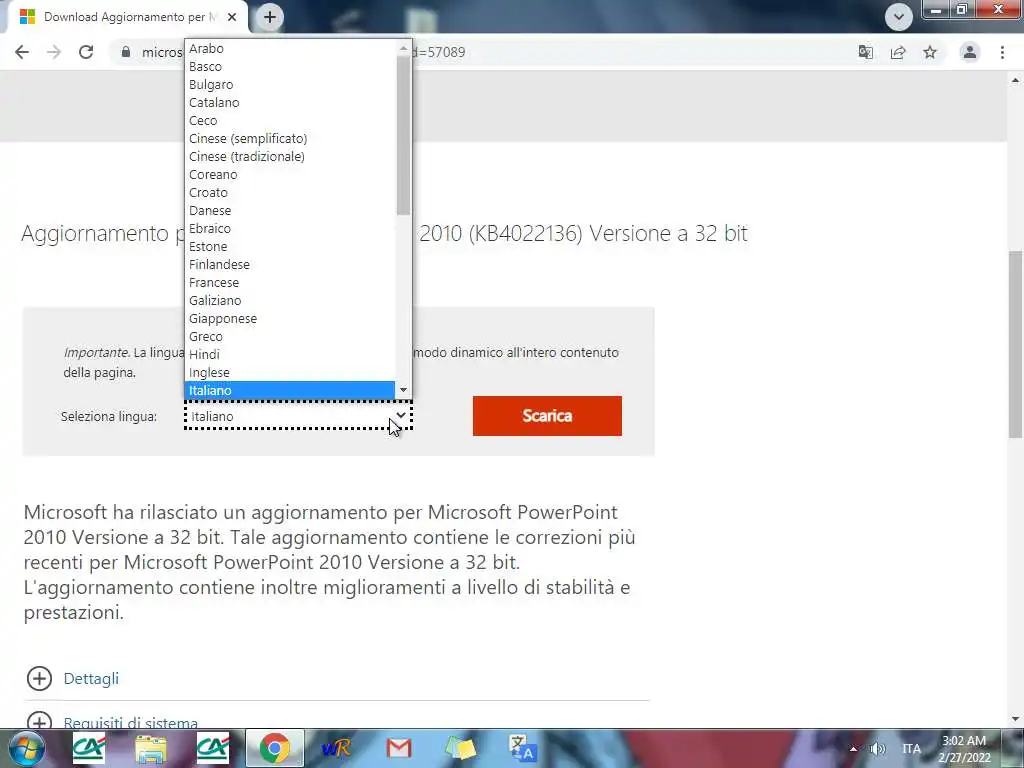
Task: Click the browser forward arrow
Action: coord(54,52)
